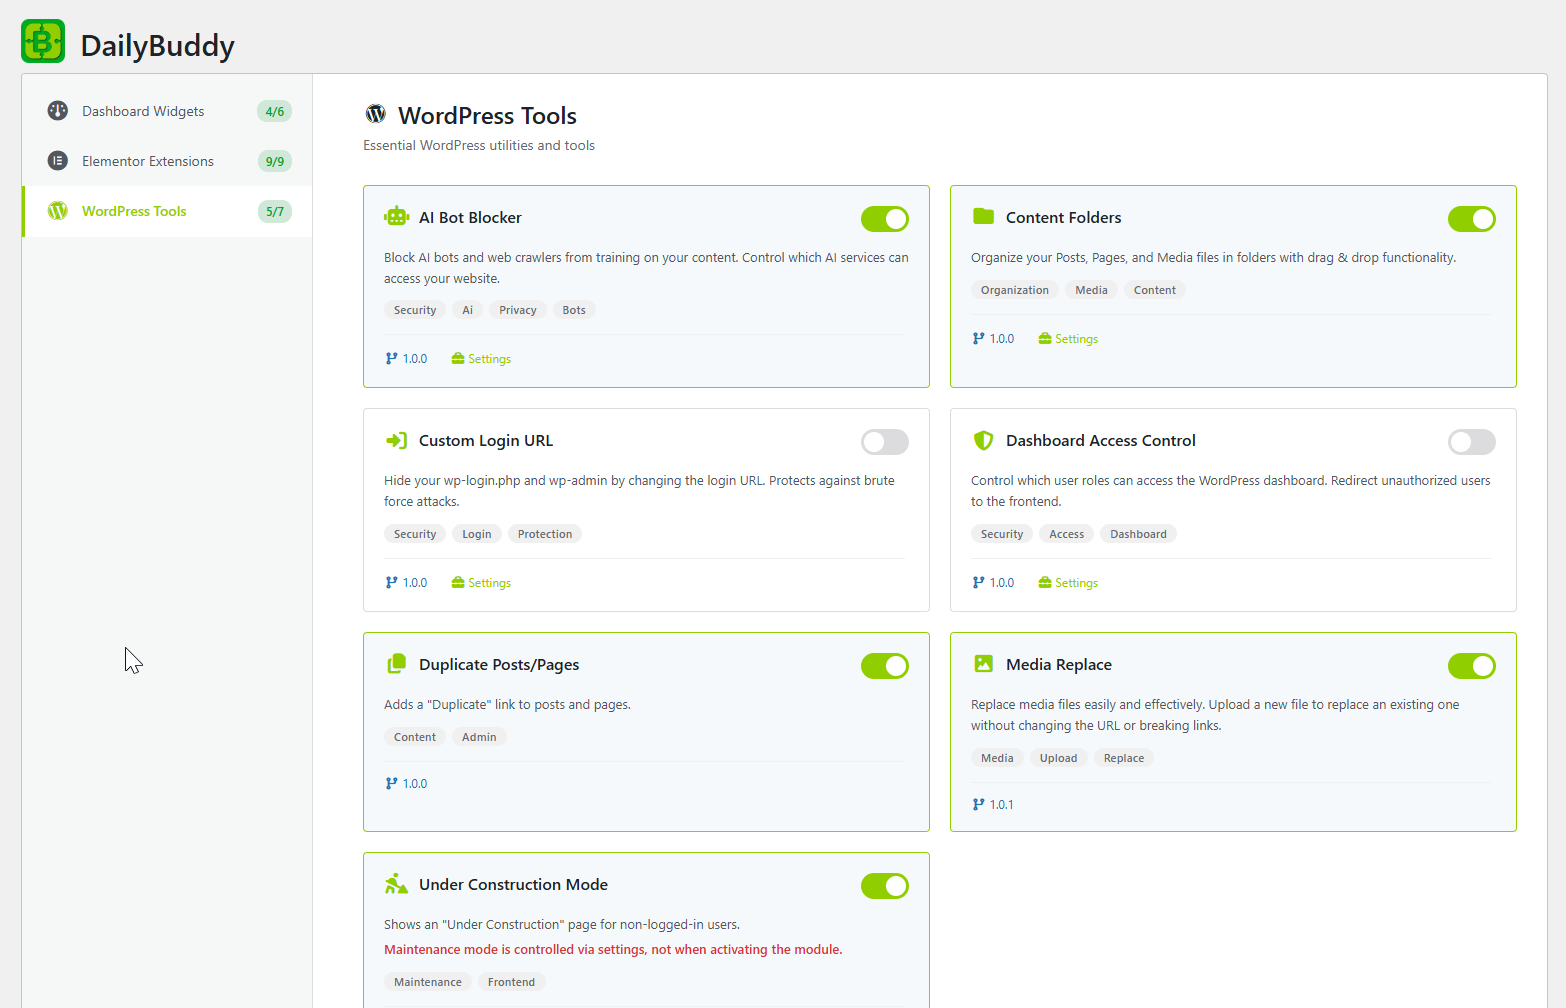Click the Security tag on AI Bot Blocker
This screenshot has height=1008, width=1566.
tap(415, 309)
